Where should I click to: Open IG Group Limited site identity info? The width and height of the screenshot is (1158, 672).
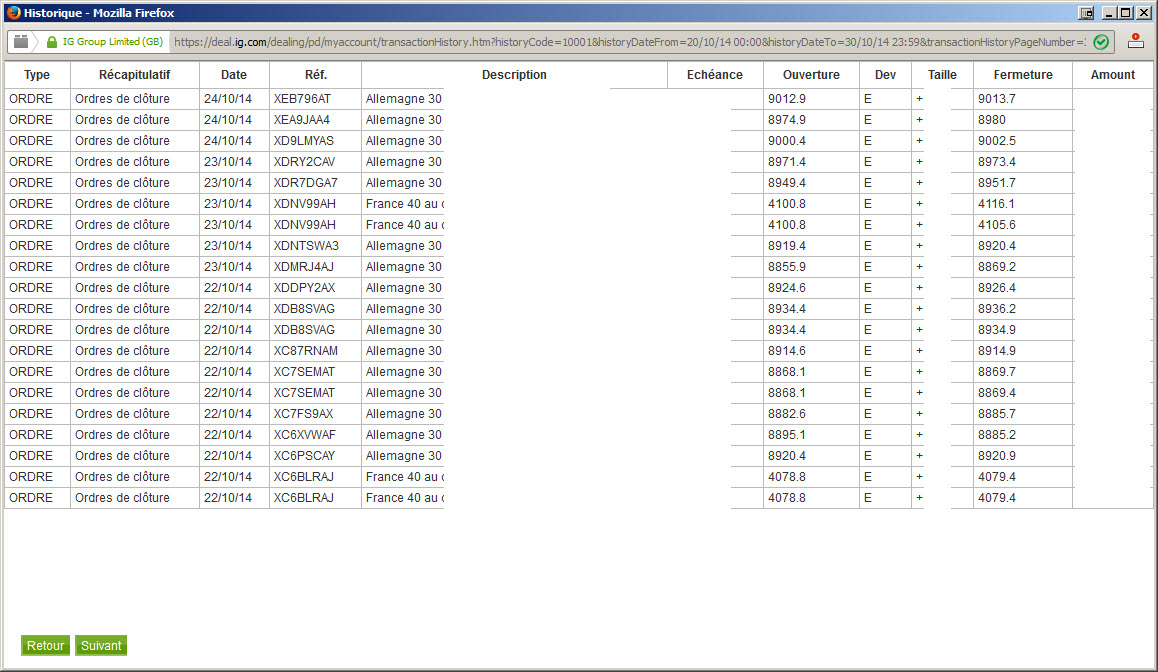coord(104,42)
